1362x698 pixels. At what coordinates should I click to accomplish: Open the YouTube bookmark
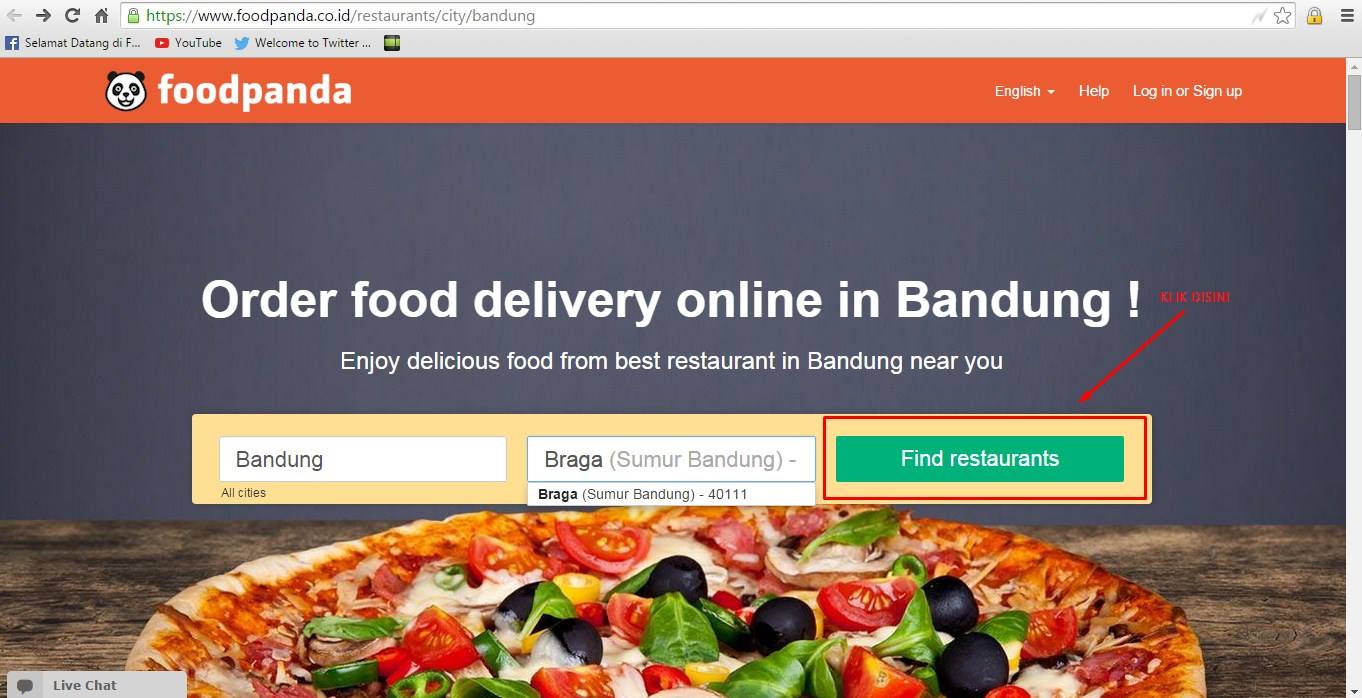click(x=188, y=43)
